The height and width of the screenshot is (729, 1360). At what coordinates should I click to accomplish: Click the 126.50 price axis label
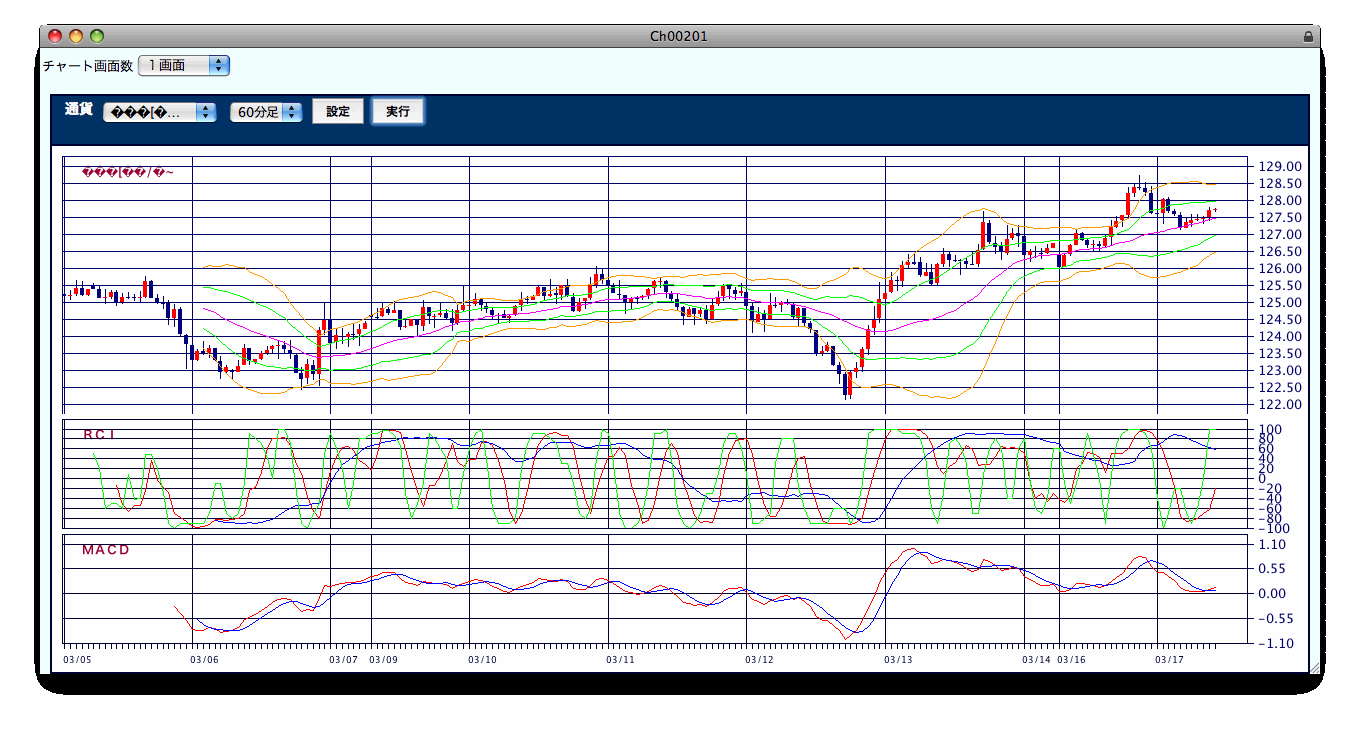pyautogui.click(x=1280, y=252)
